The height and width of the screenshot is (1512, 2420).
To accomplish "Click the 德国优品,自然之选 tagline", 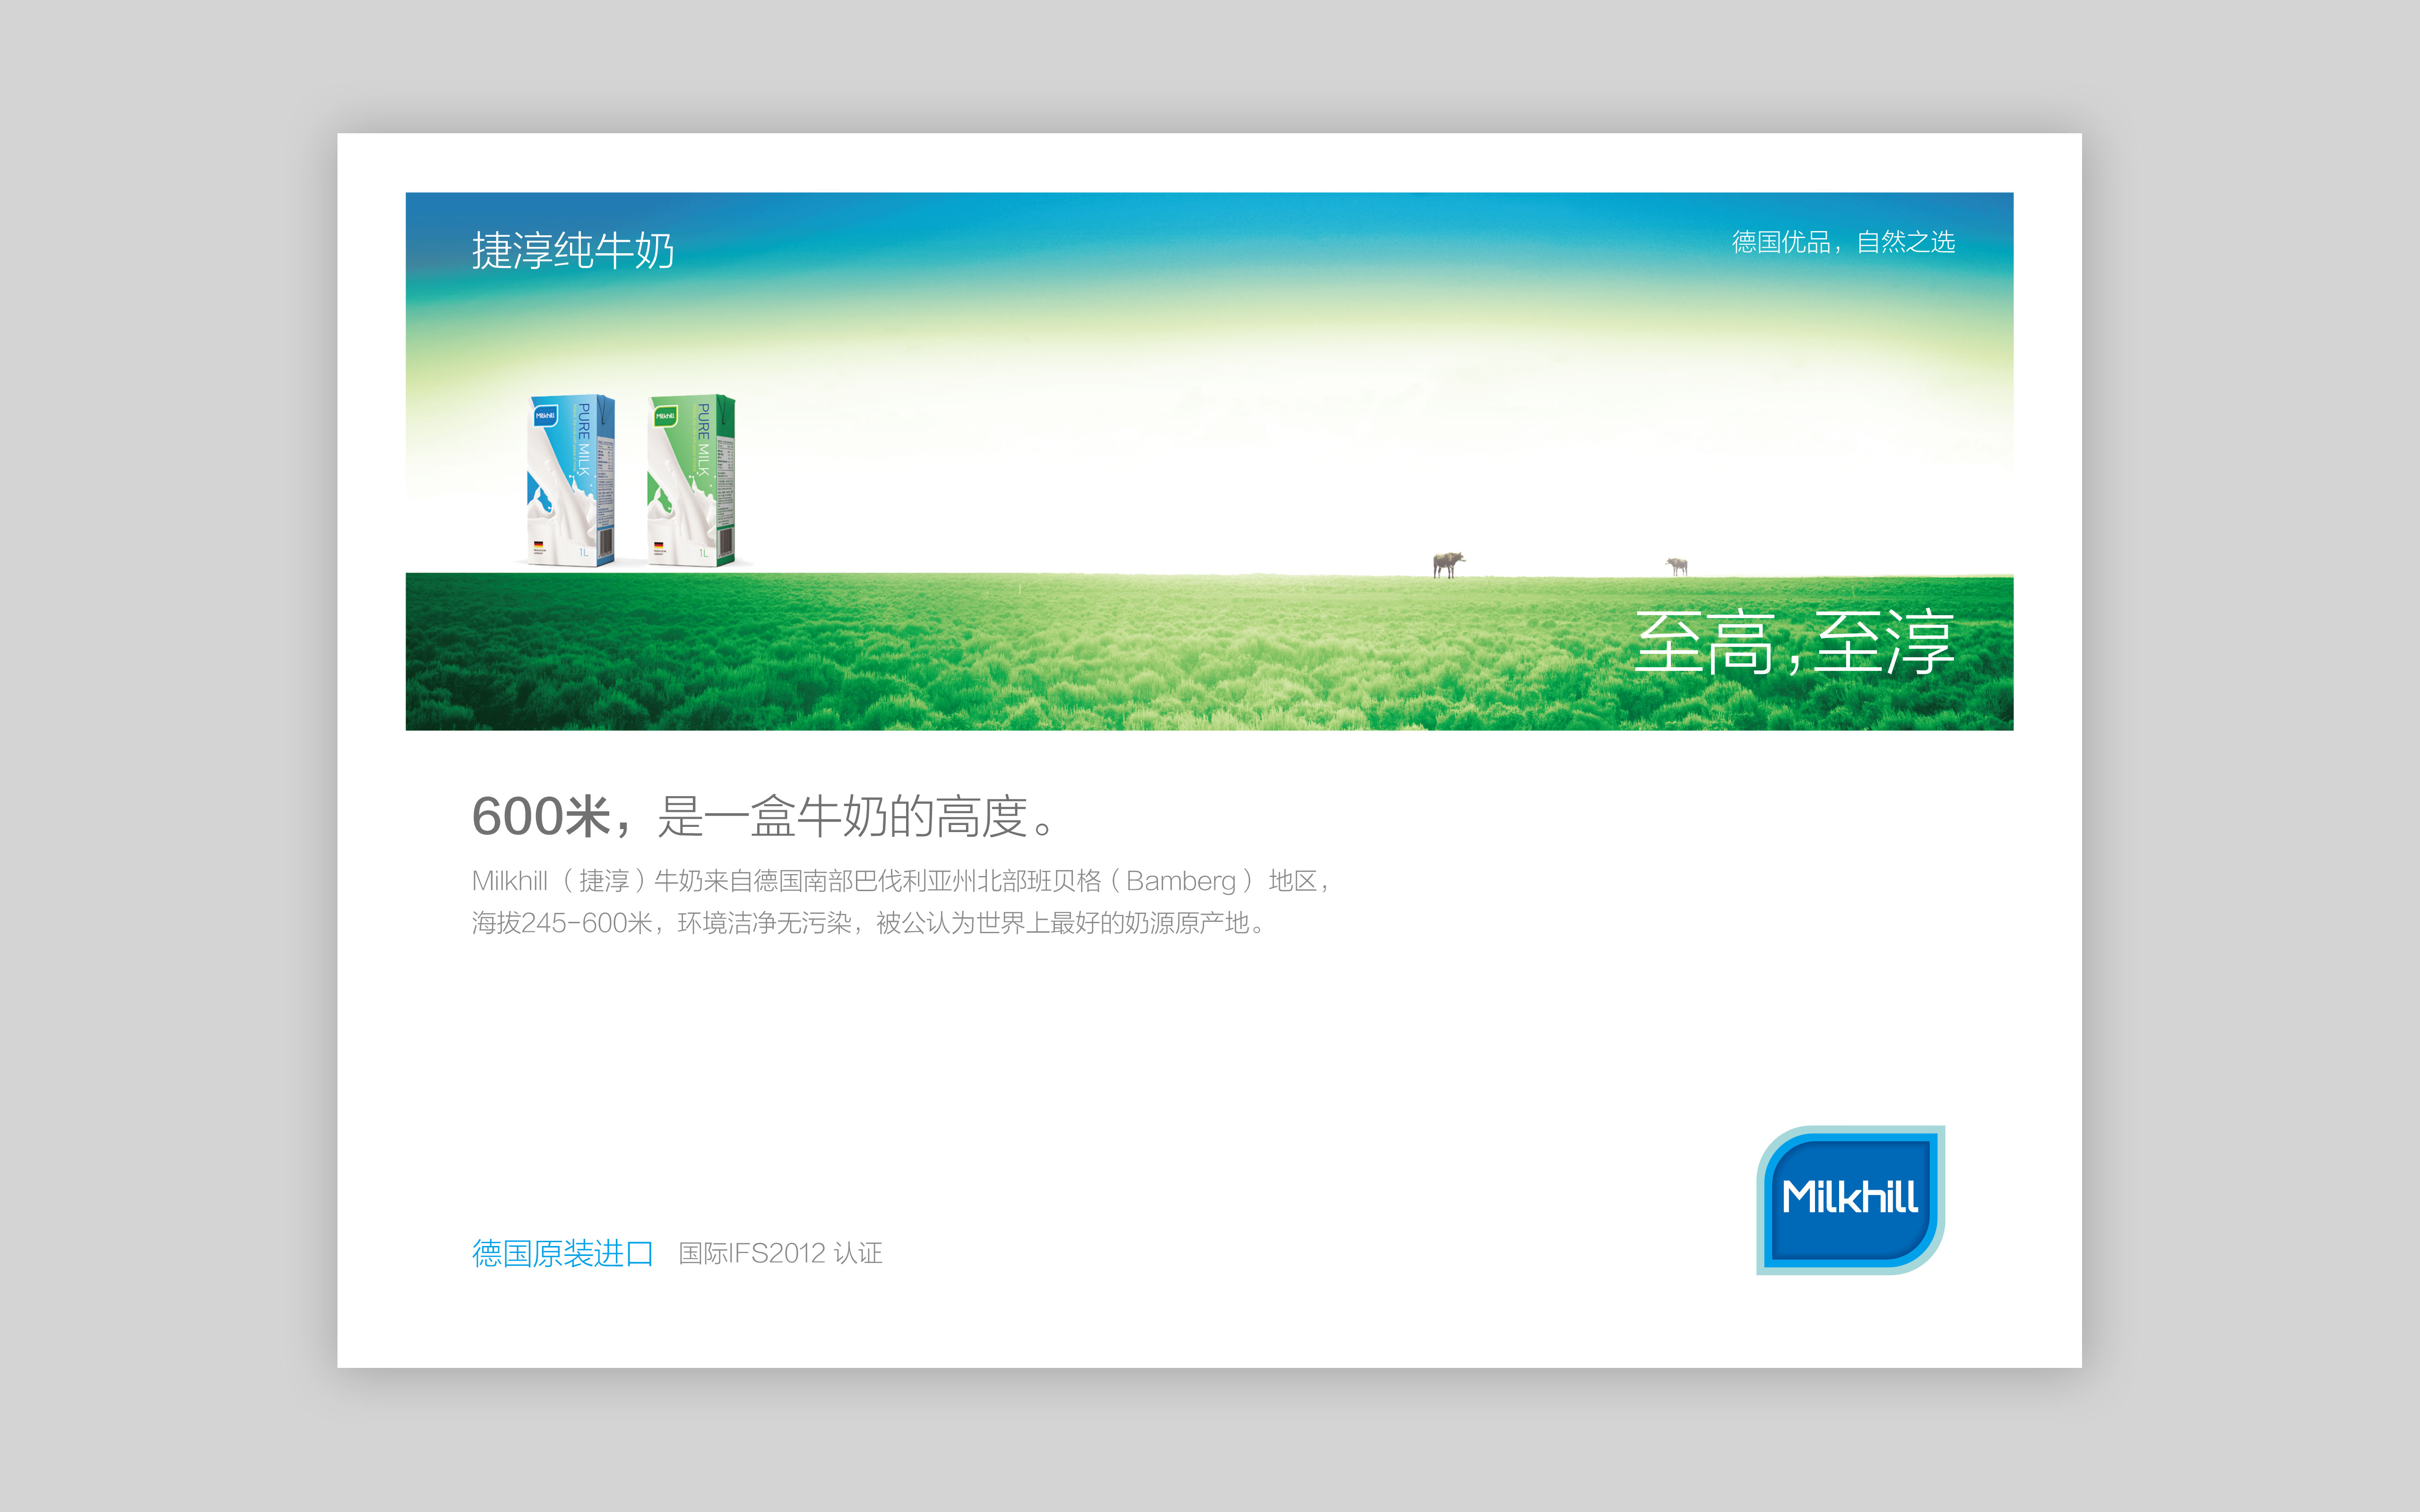I will click(1842, 242).
